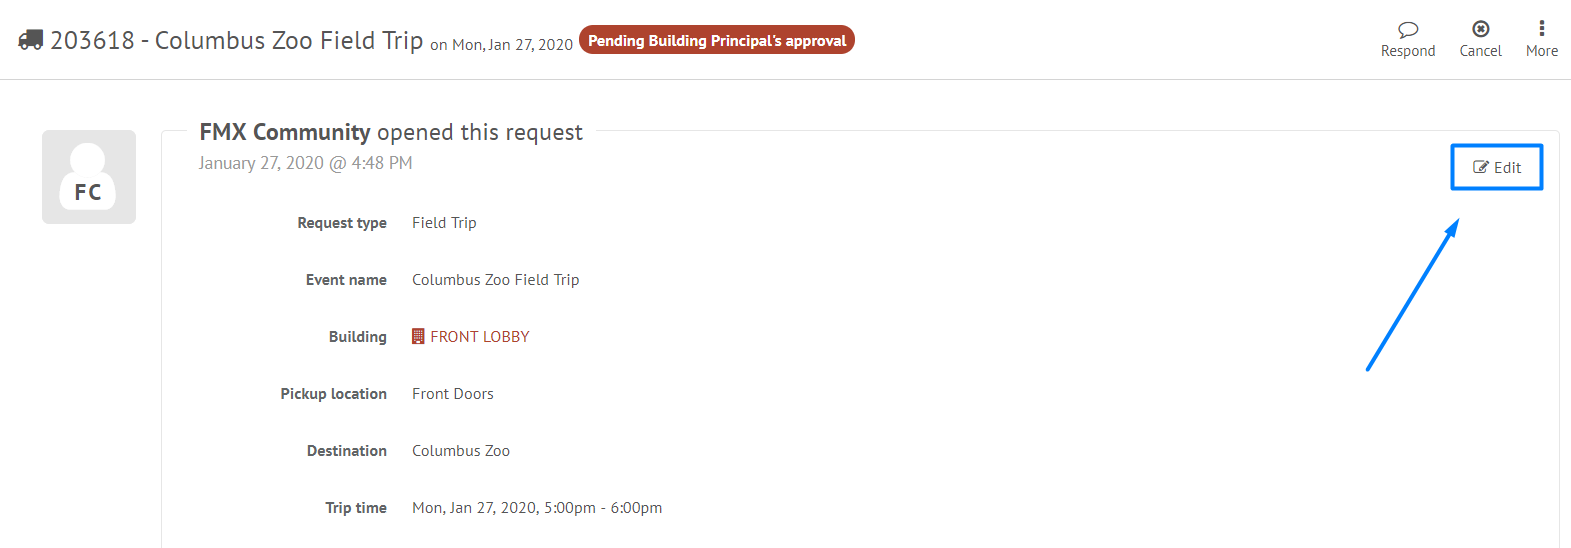Click the FMX Community name heading
This screenshot has height=548, width=1571.
tap(285, 132)
